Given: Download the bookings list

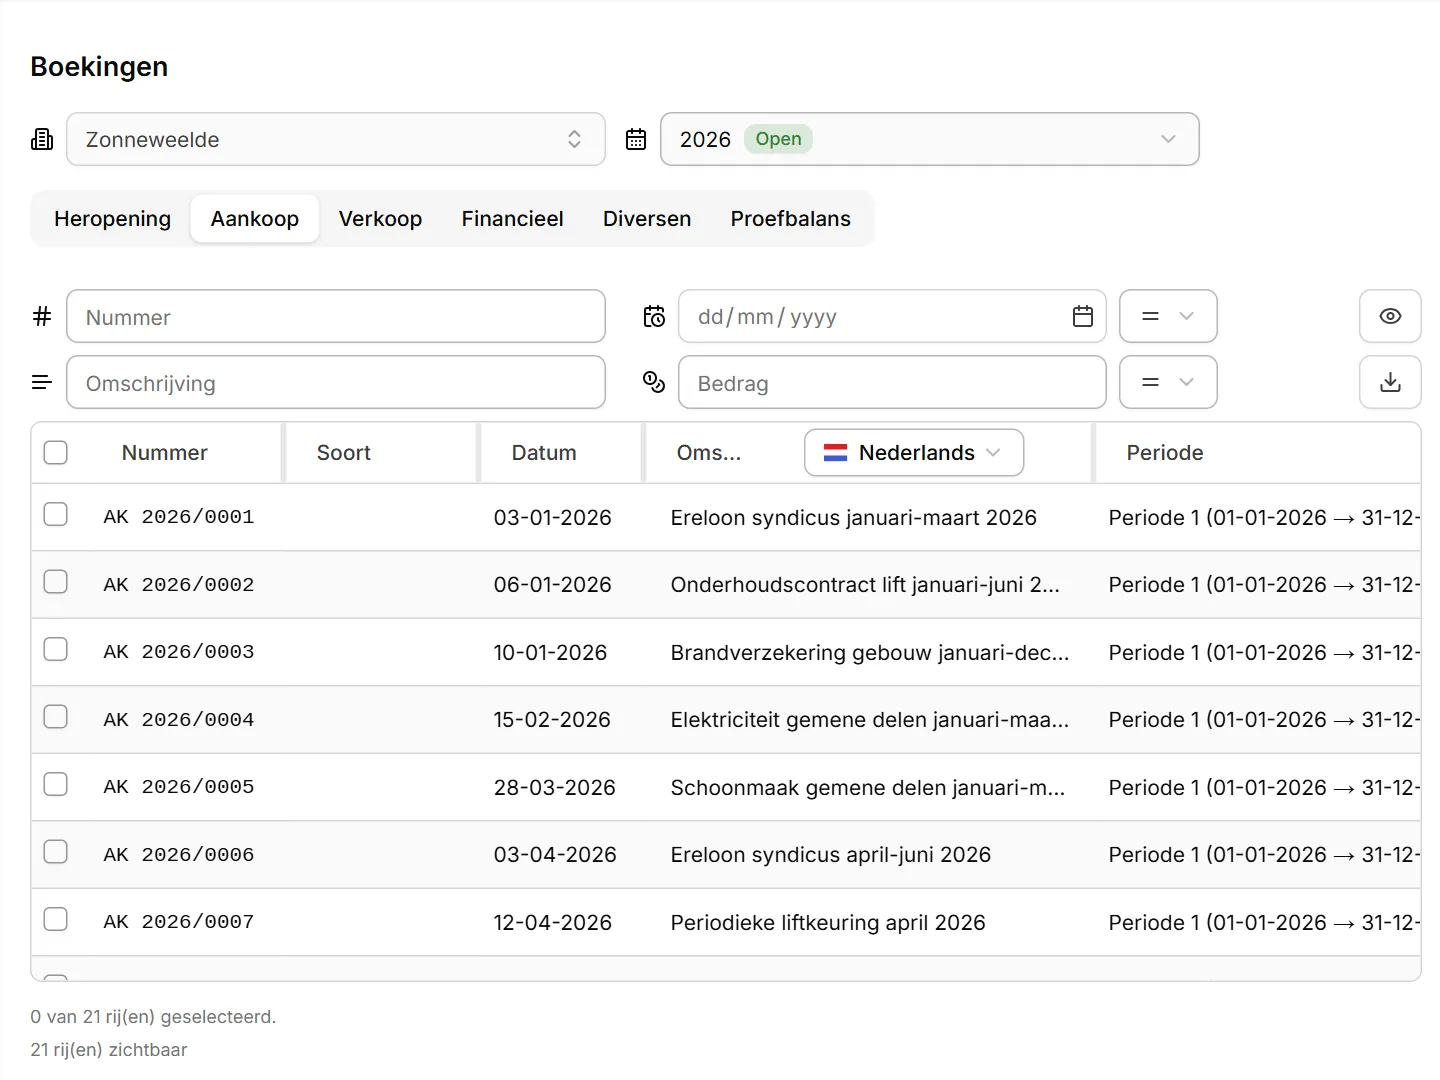Looking at the screenshot, I should (1390, 382).
